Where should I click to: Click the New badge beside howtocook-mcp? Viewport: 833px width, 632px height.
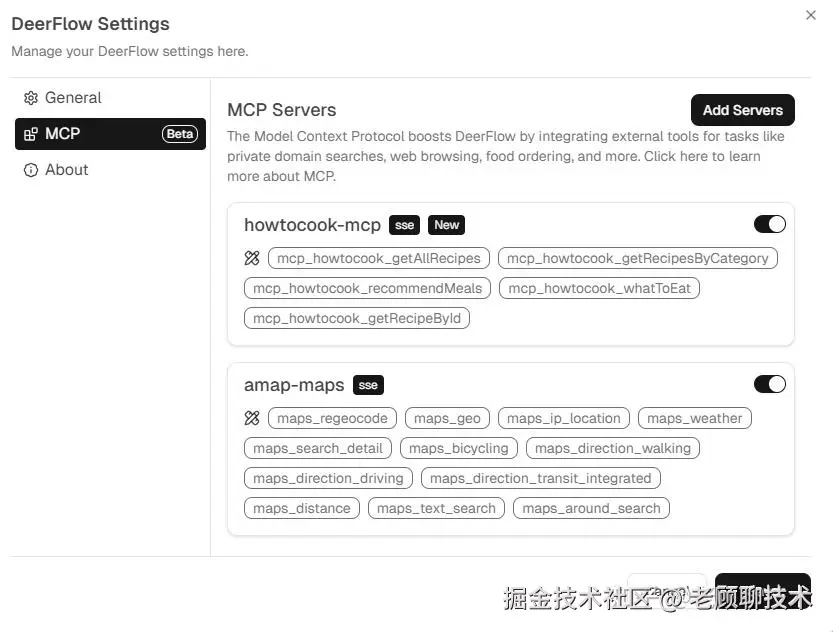click(446, 225)
